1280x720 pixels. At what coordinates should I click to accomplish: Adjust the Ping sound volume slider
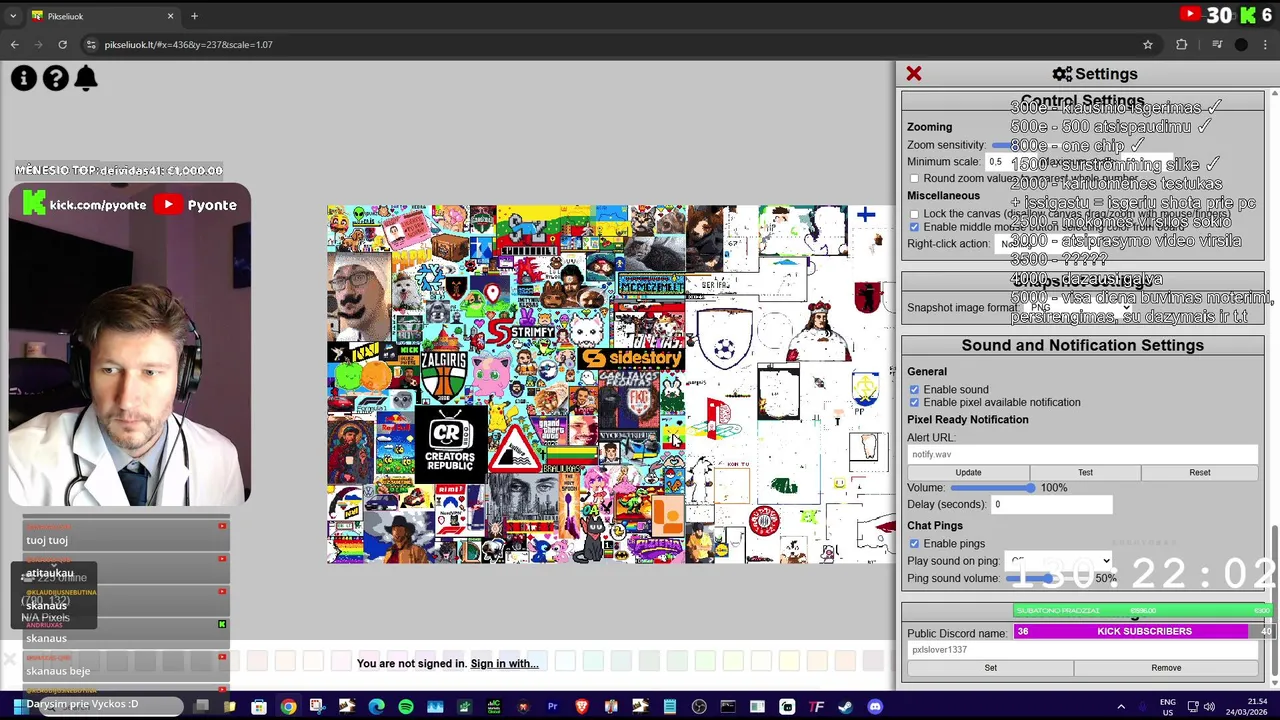[1048, 578]
